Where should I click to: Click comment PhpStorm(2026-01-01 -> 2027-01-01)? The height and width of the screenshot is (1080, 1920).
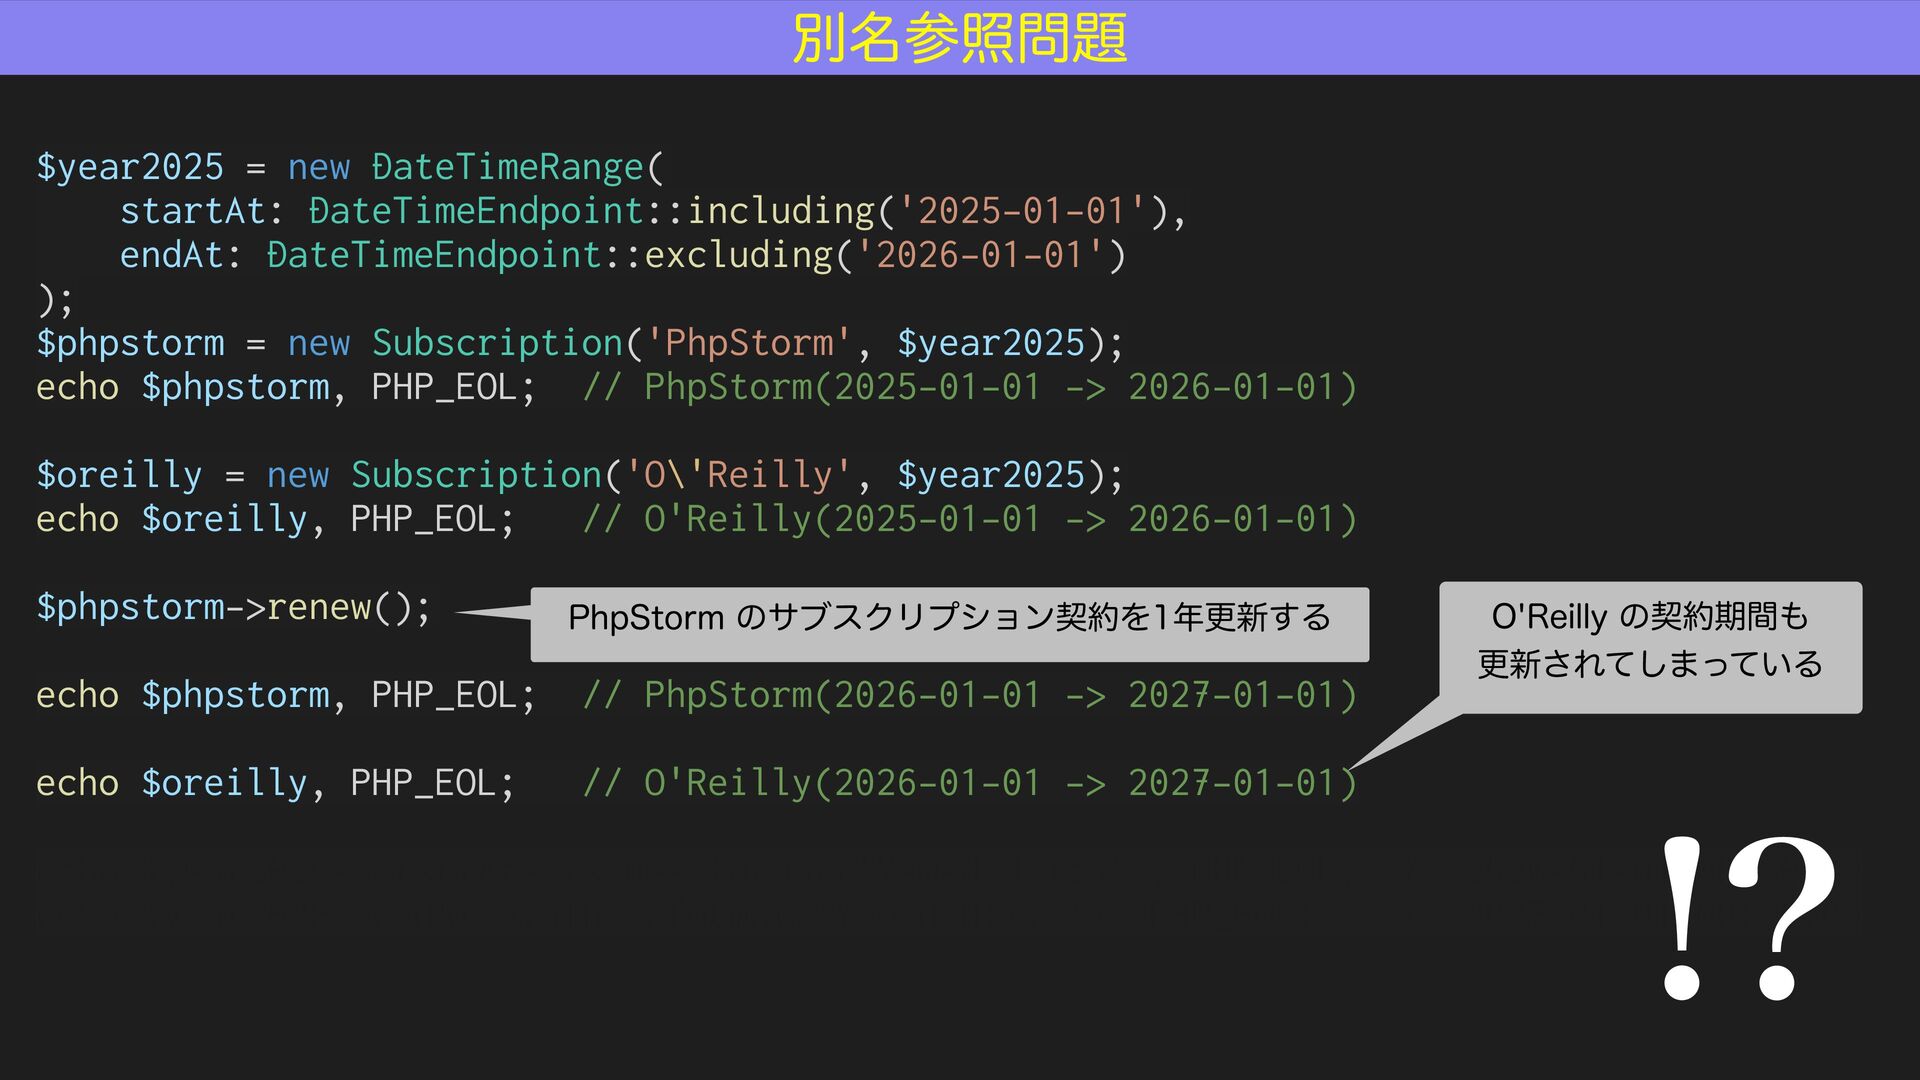970,695
